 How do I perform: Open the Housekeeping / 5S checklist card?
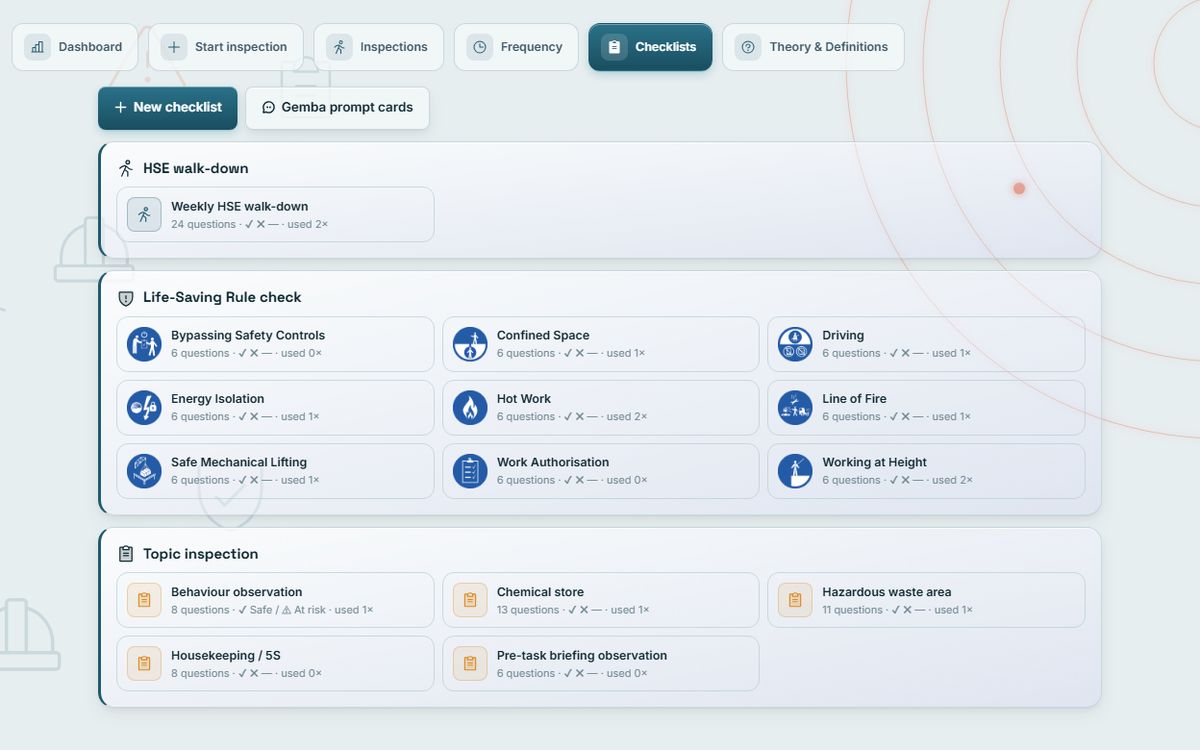pyautogui.click(x=275, y=663)
